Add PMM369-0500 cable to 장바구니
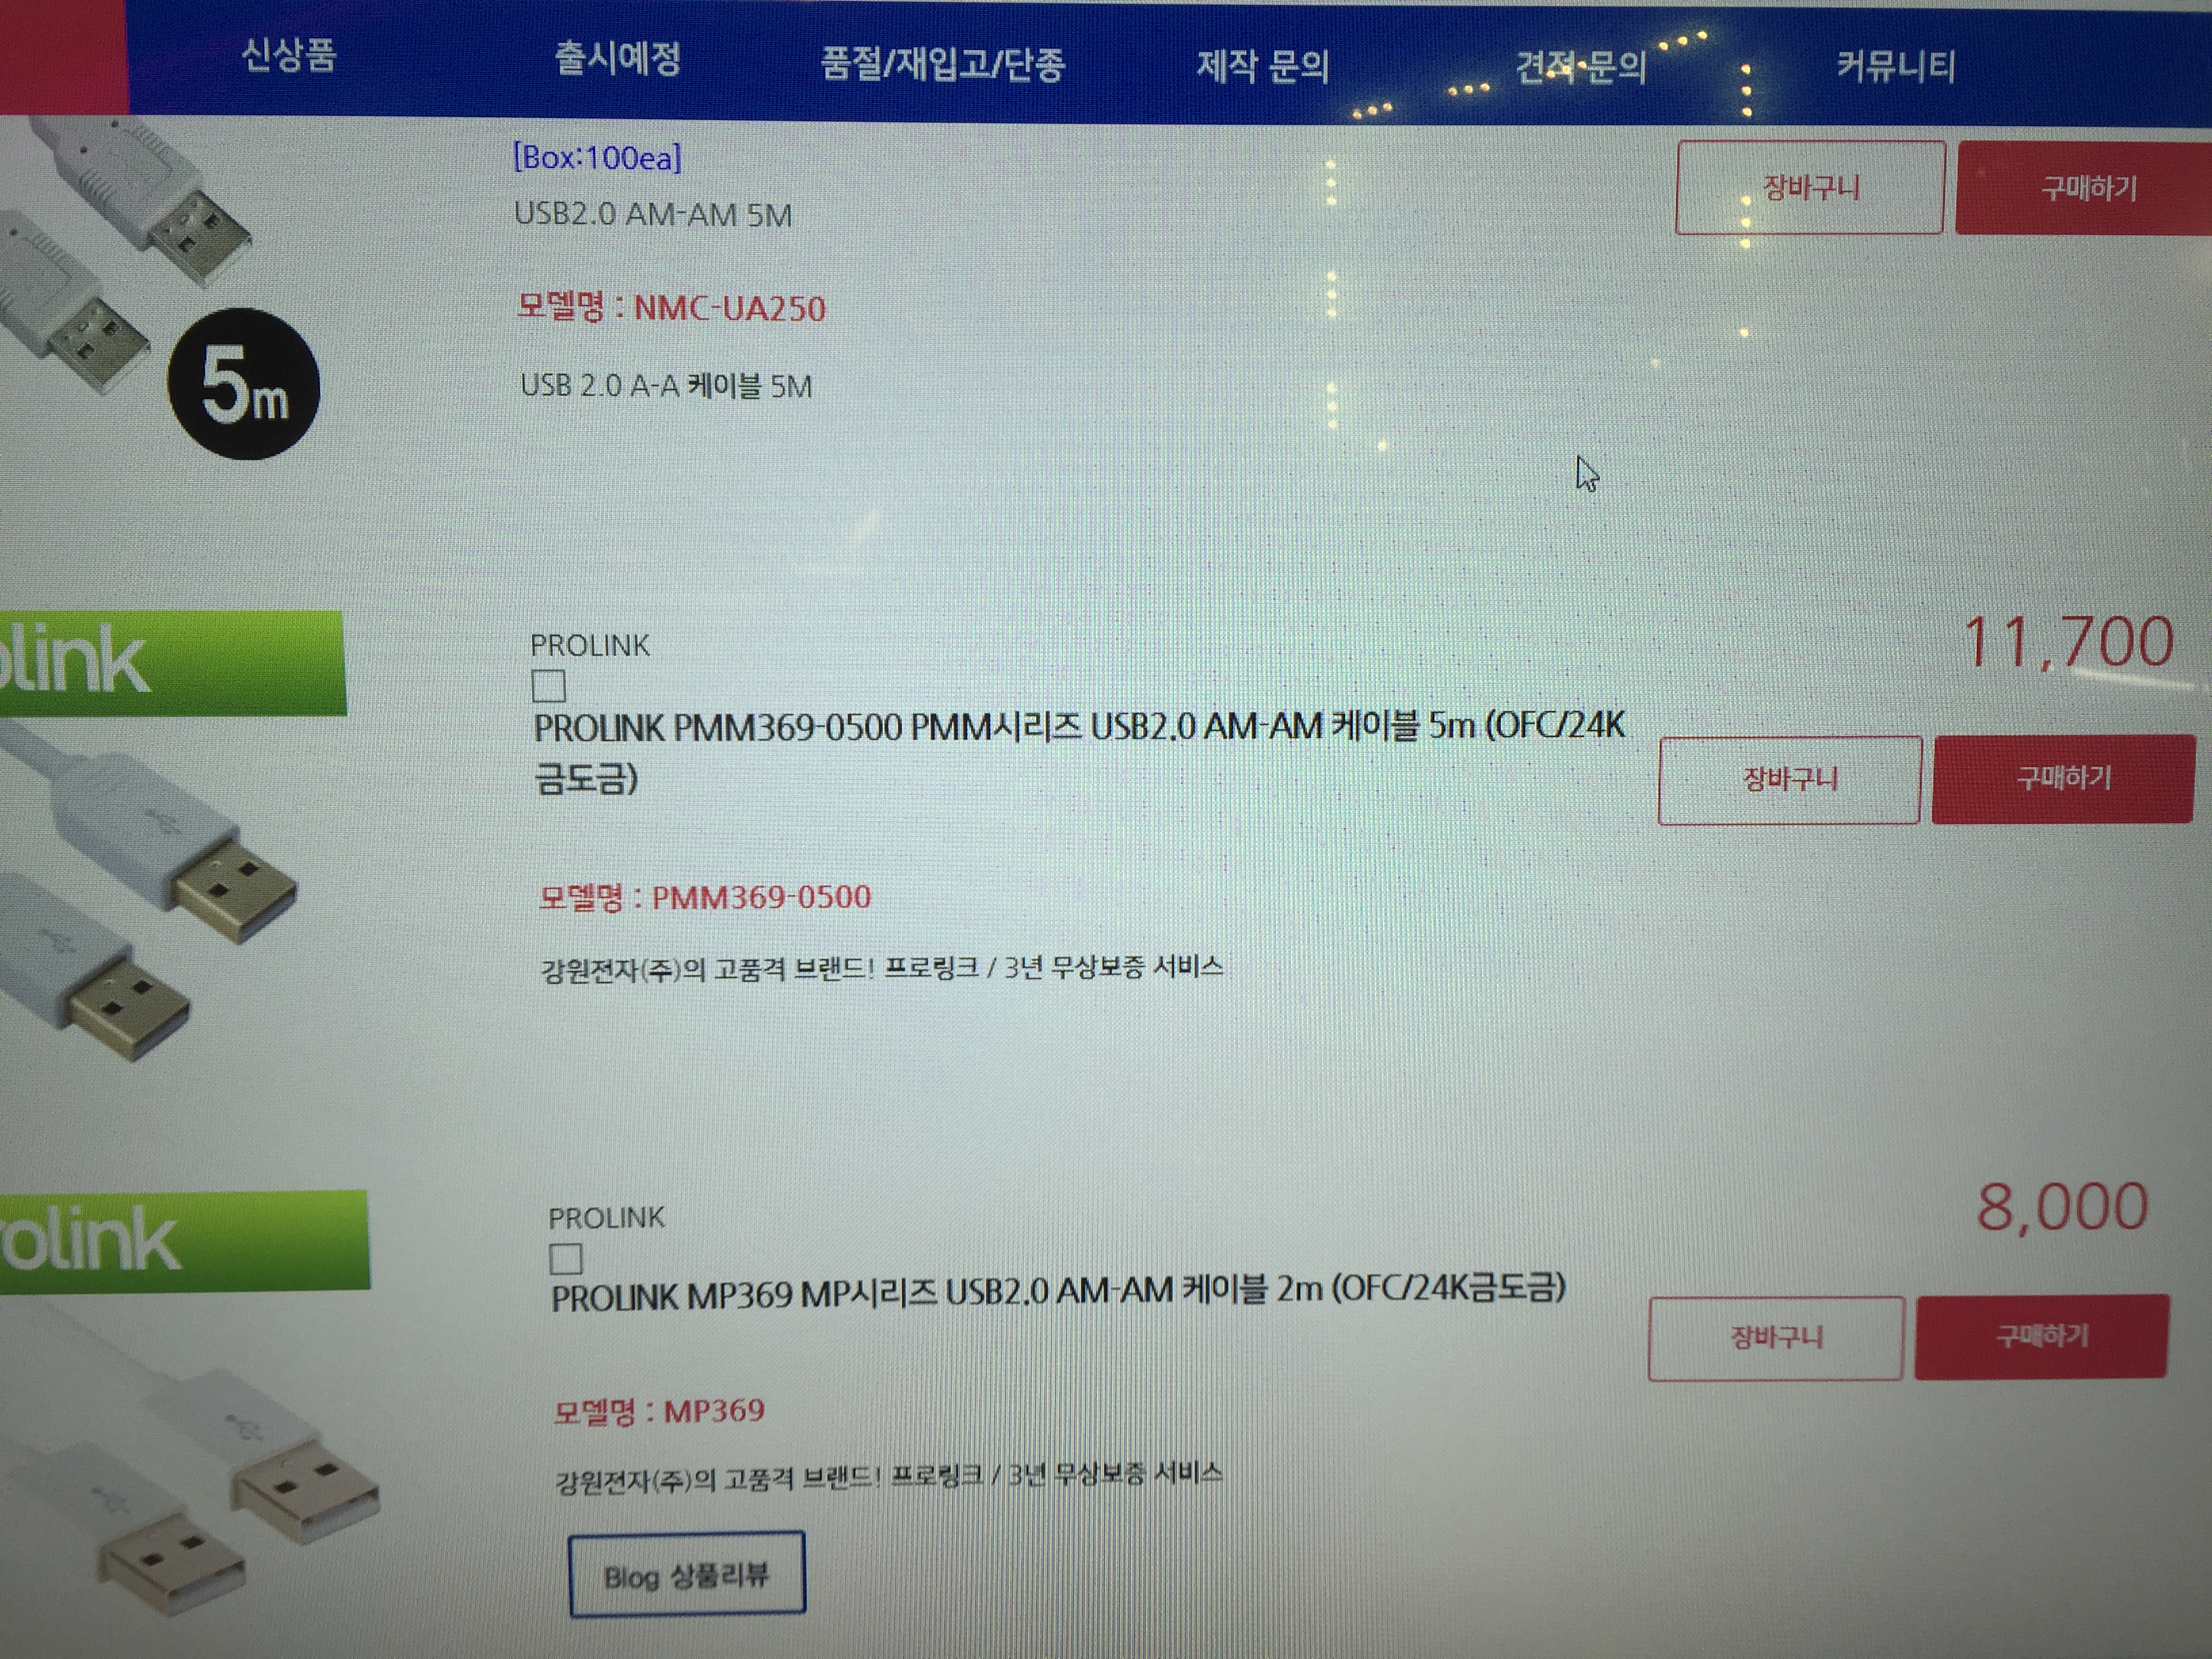 click(x=1789, y=780)
